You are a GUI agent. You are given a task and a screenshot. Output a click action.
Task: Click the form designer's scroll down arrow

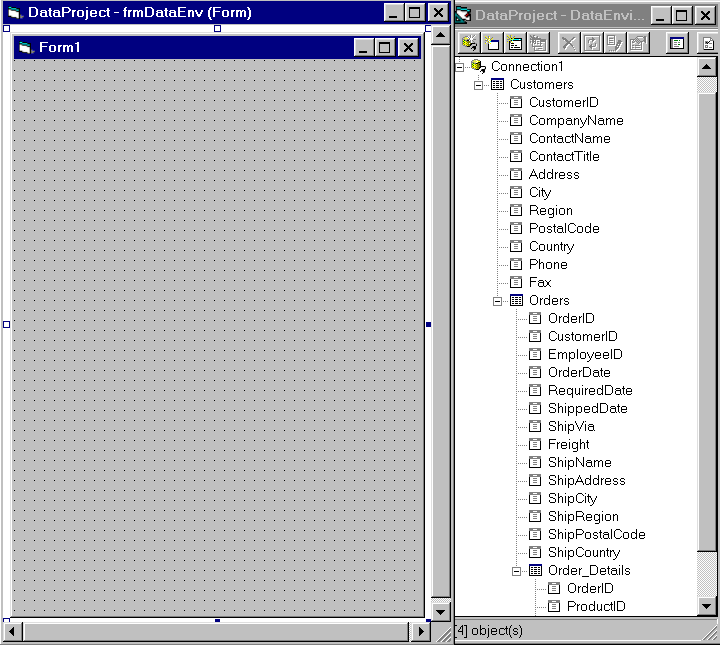click(x=441, y=612)
